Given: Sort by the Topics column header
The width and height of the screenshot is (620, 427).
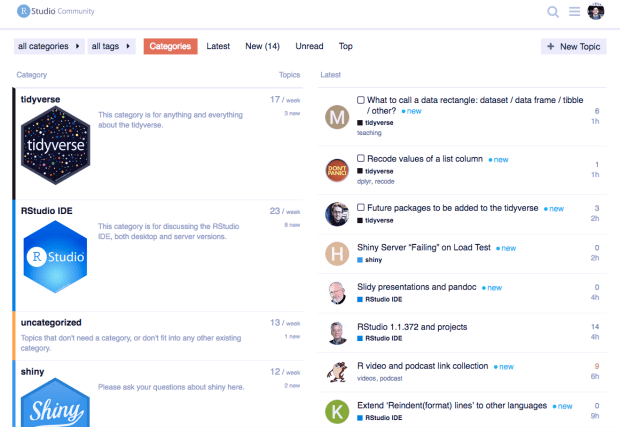Looking at the screenshot, I should tap(289, 75).
